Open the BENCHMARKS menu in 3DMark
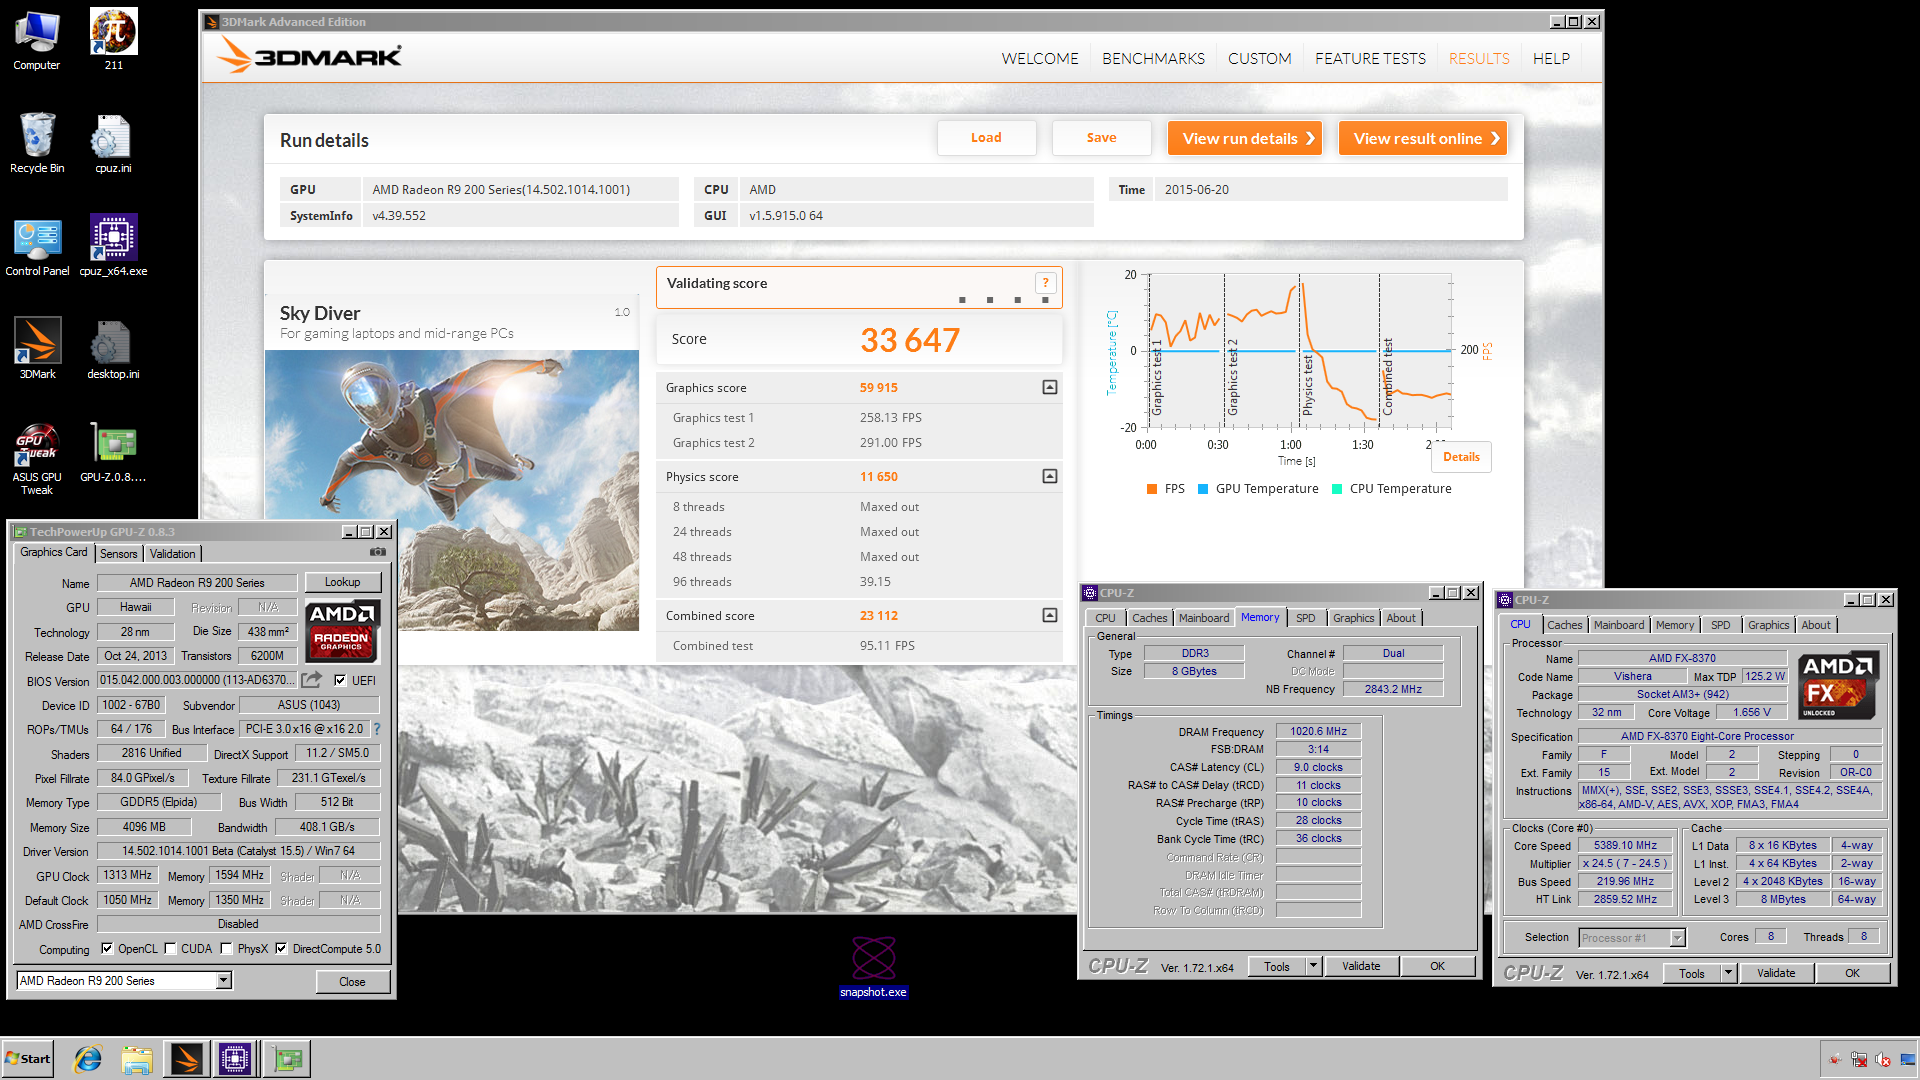Viewport: 1920px width, 1080px height. click(x=1153, y=58)
